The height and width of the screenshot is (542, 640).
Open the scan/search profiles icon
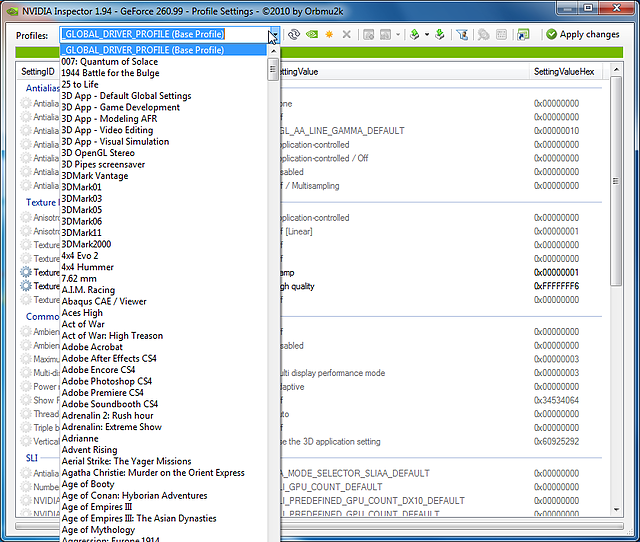[x=484, y=35]
